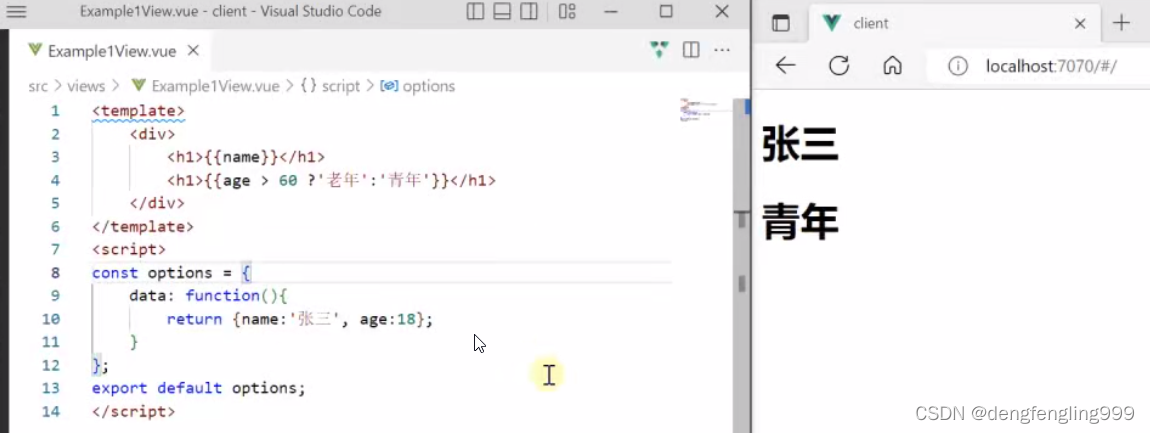This screenshot has height=433, width=1150.
Task: Click script in the breadcrumb
Action: click(342, 86)
